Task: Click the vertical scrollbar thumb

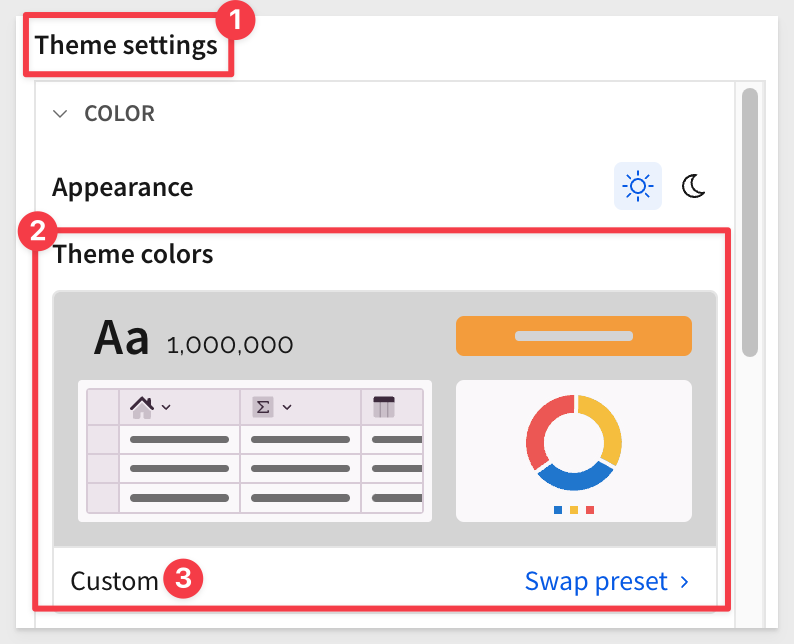Action: [749, 223]
